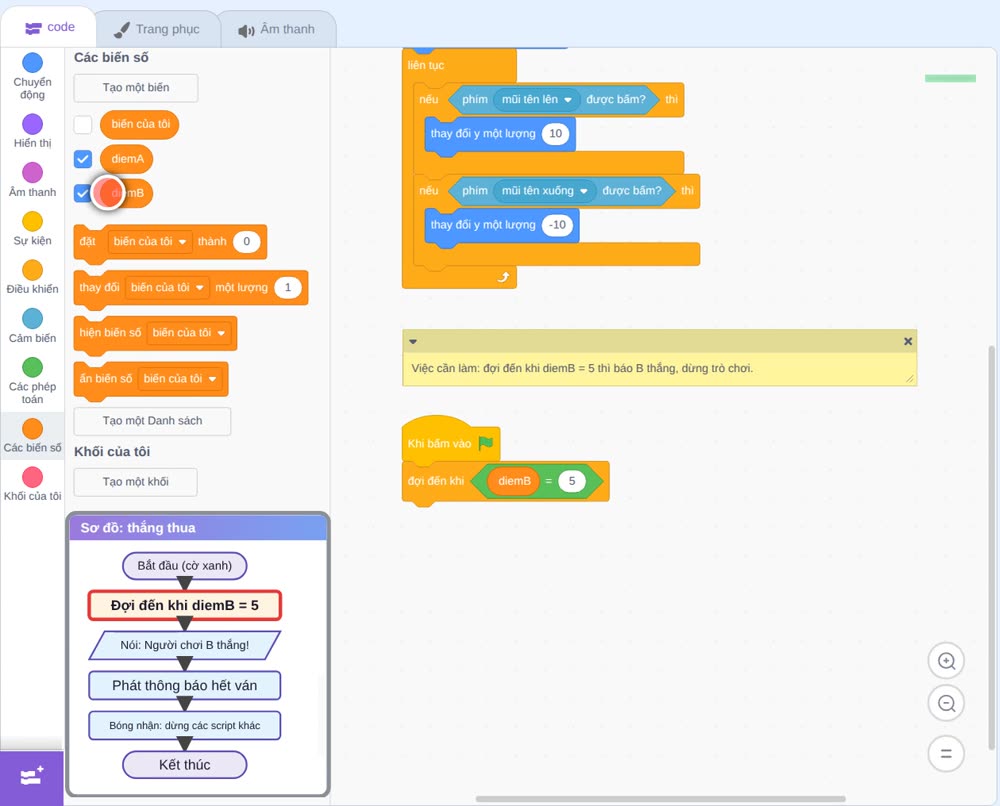Screen dimensions: 1000x806
Task: Click Tạo một khối button
Action: (136, 482)
